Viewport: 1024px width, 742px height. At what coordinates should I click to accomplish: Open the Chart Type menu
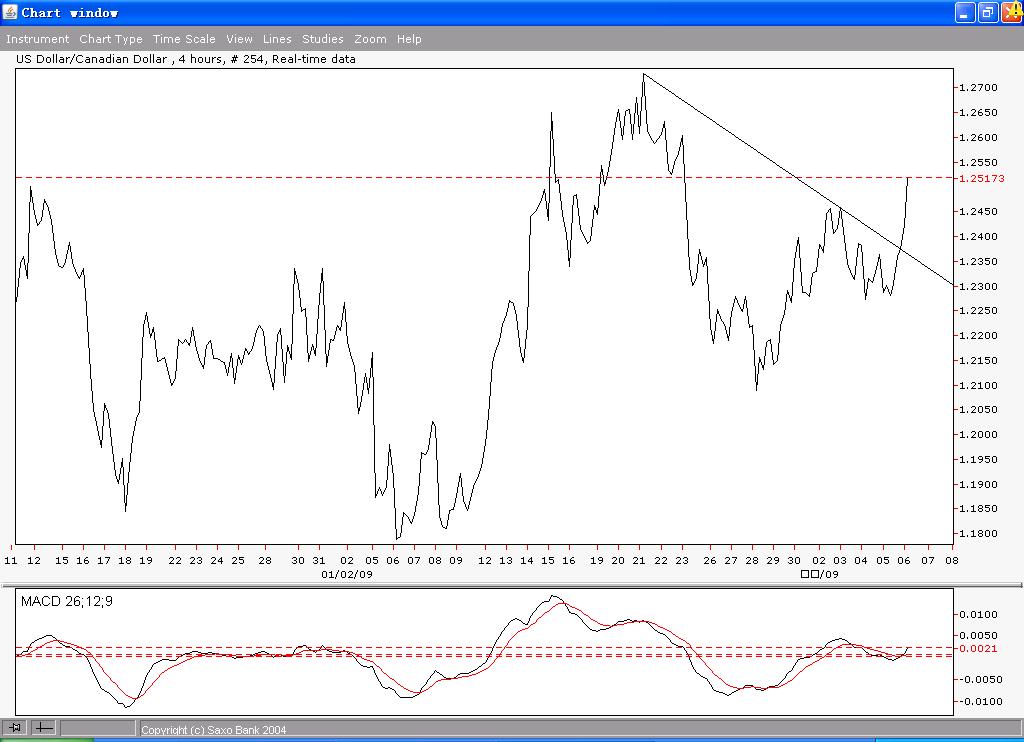111,39
